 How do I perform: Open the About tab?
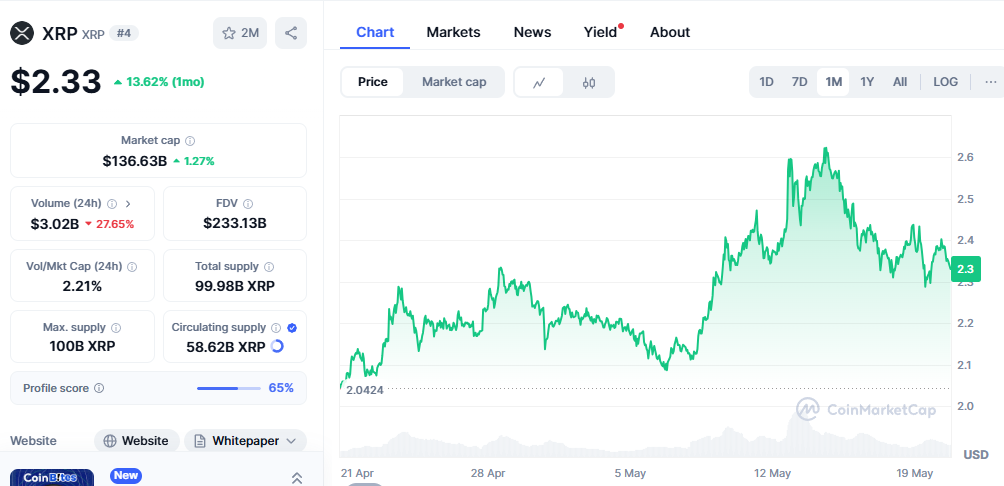coord(670,32)
